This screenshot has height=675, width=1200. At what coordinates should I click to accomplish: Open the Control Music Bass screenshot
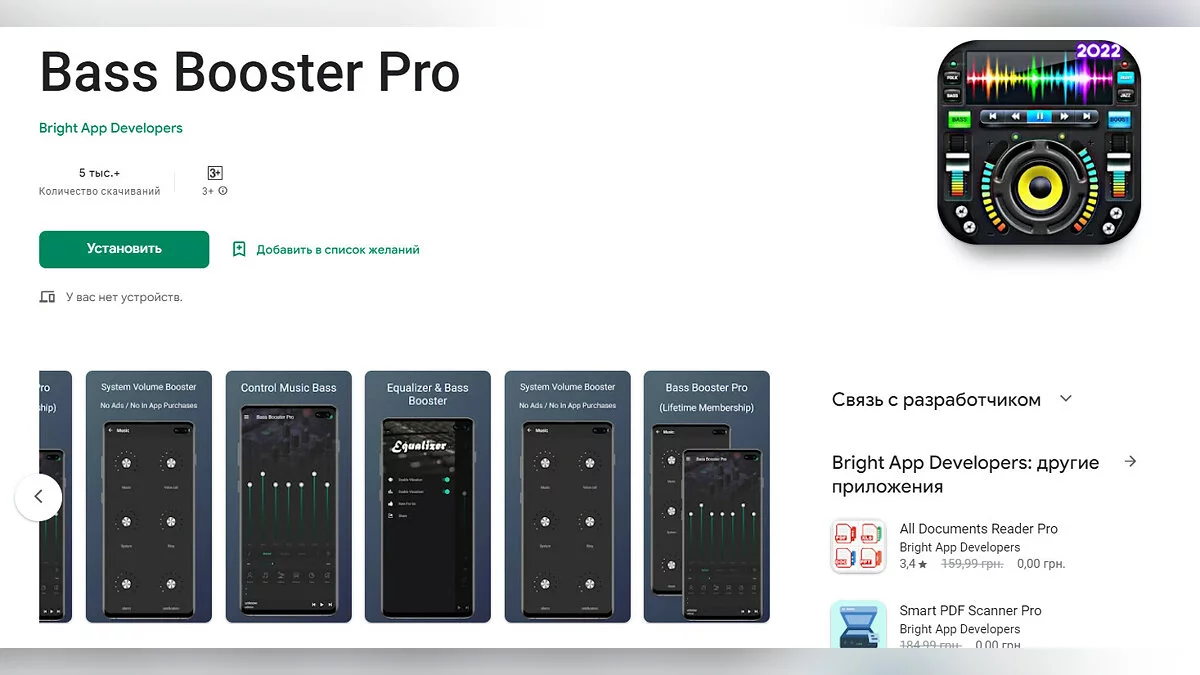click(288, 497)
